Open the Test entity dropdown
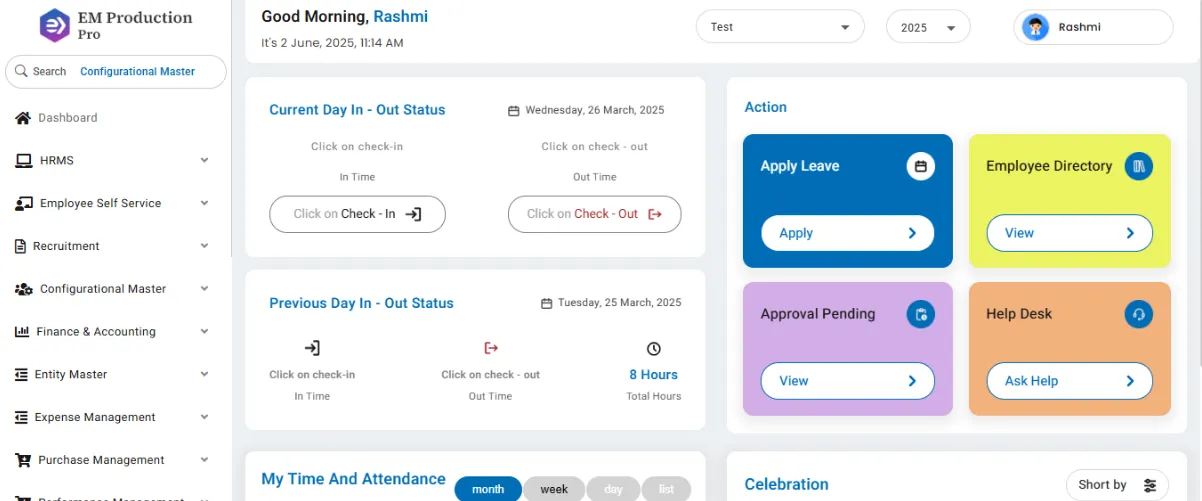Viewport: 1202px width, 501px height. [x=780, y=27]
